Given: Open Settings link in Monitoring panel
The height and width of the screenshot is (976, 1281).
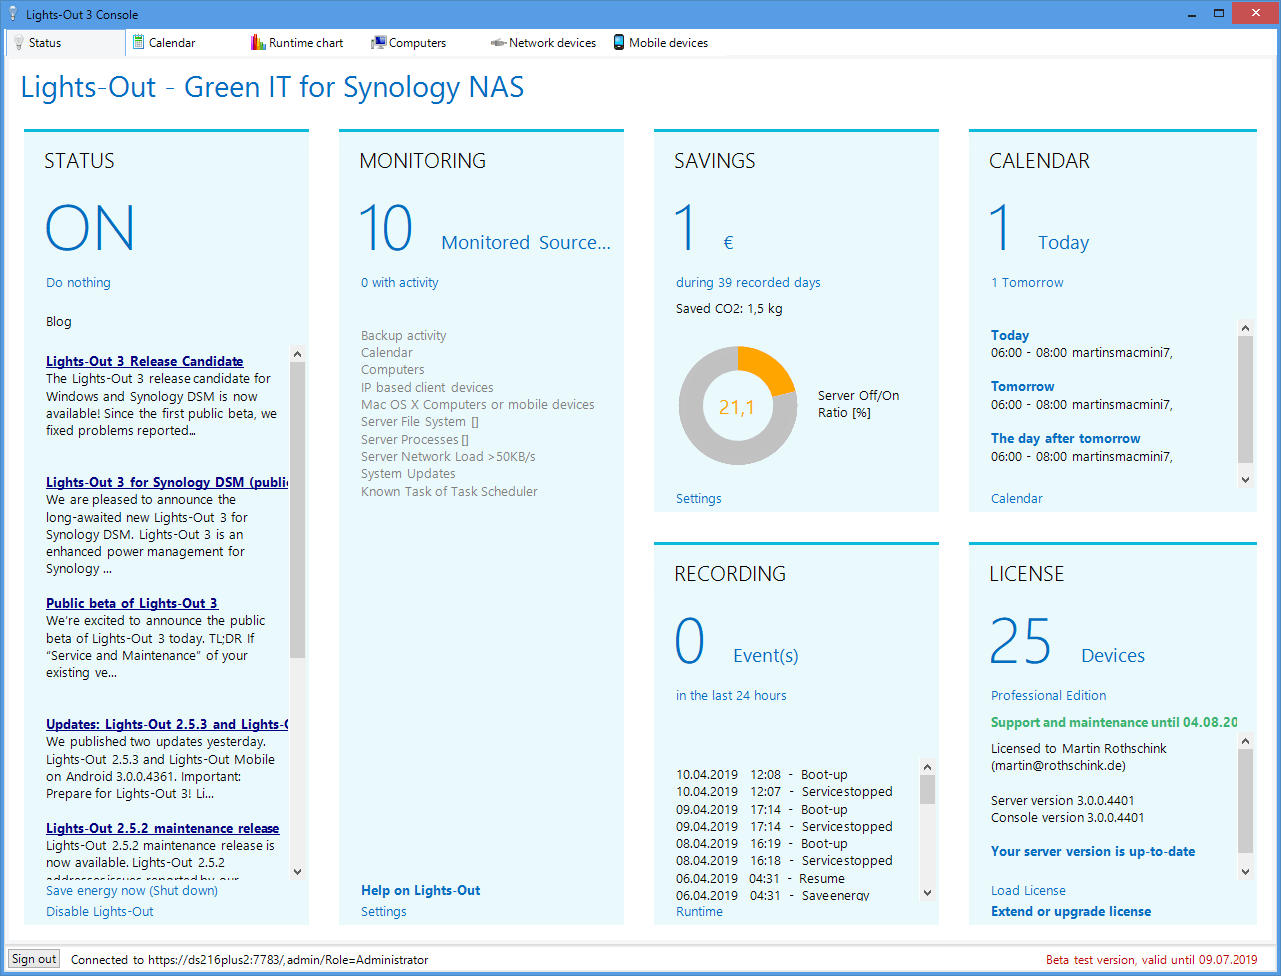Looking at the screenshot, I should tap(384, 911).
